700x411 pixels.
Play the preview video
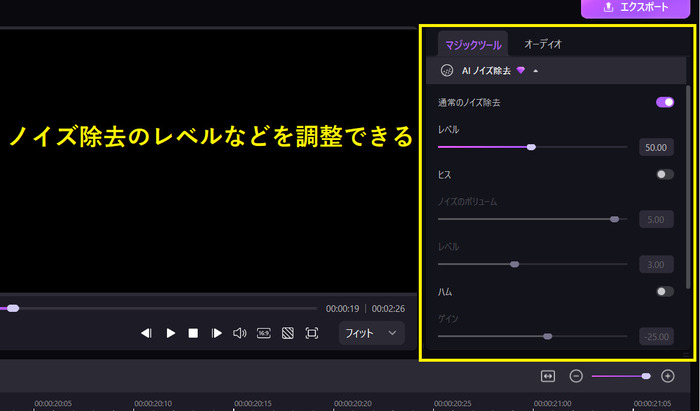(171, 333)
